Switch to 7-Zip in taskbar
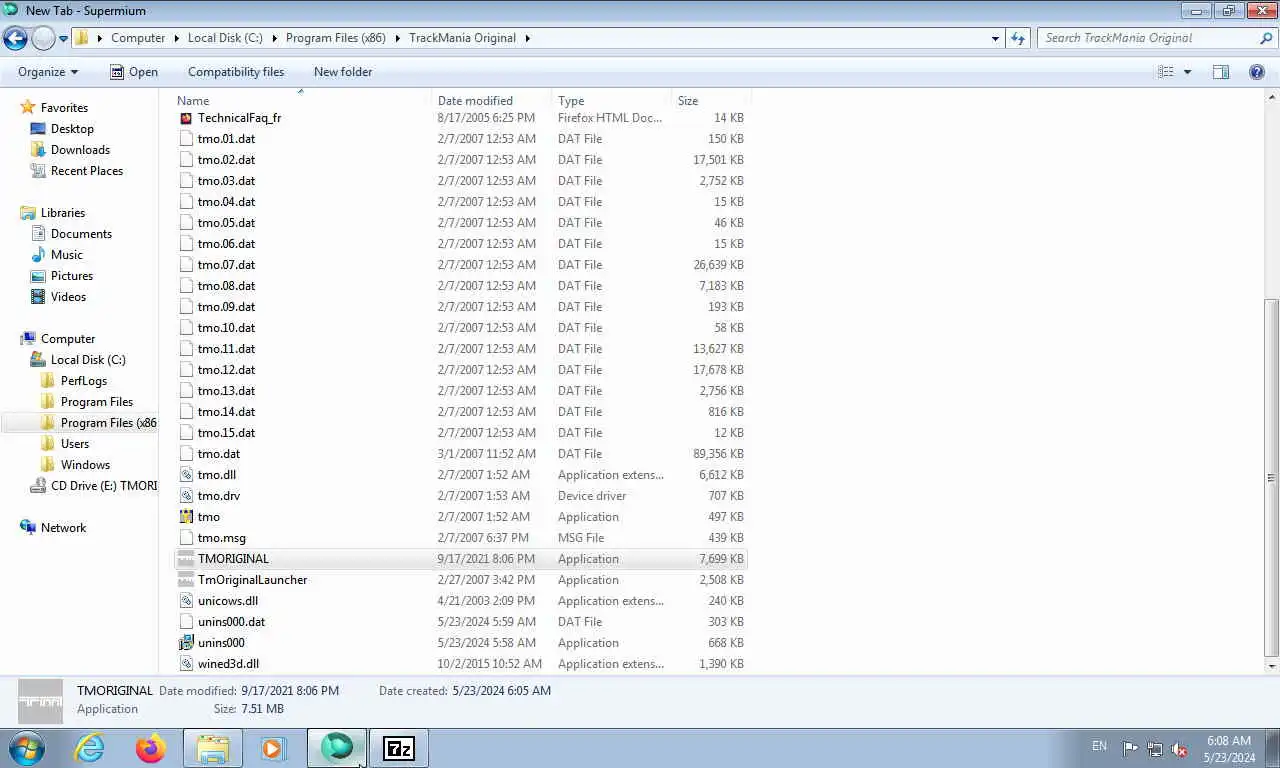 [x=399, y=748]
